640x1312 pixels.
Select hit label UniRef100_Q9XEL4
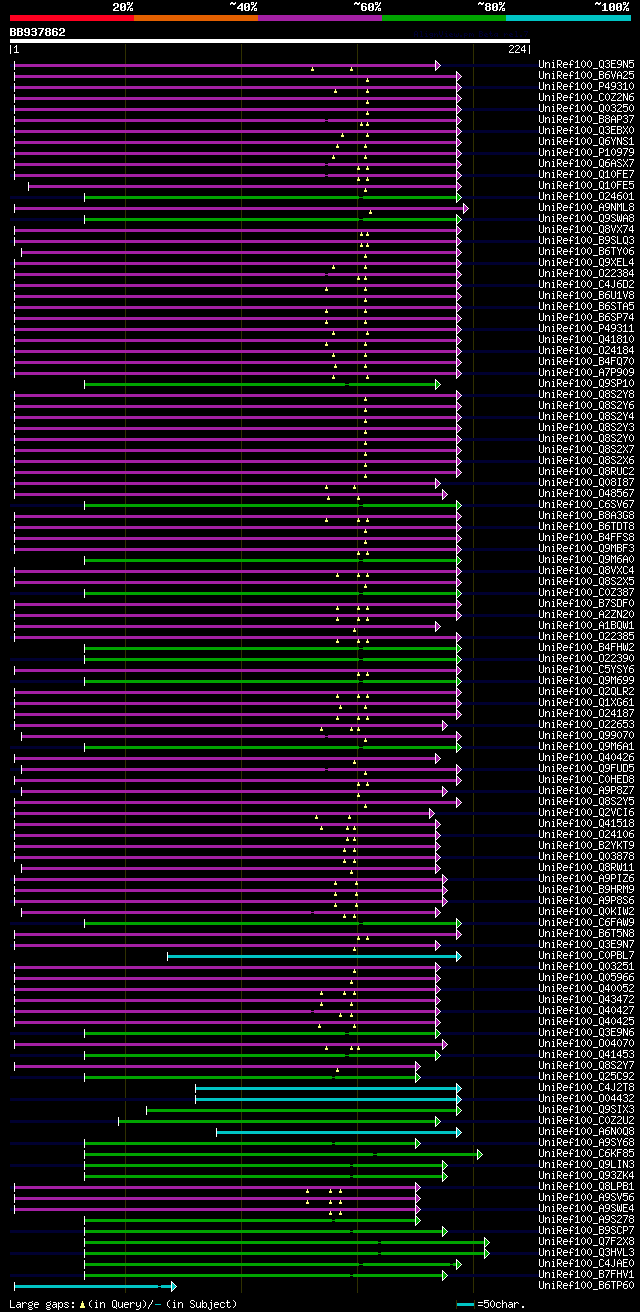[586, 262]
